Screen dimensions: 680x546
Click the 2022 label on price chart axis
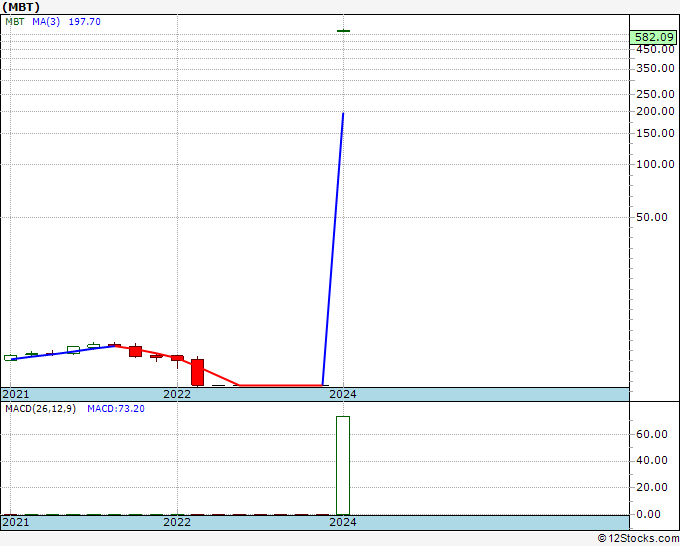pyautogui.click(x=177, y=394)
